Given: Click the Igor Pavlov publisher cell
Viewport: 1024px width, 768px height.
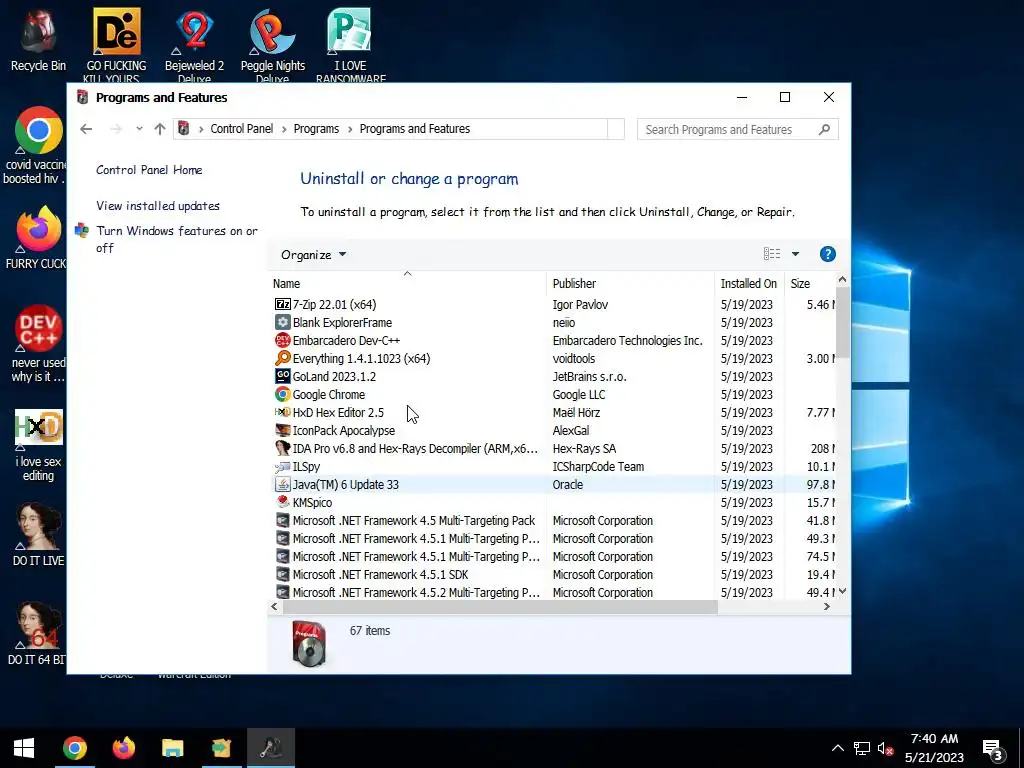Looking at the screenshot, I should (x=580, y=305).
